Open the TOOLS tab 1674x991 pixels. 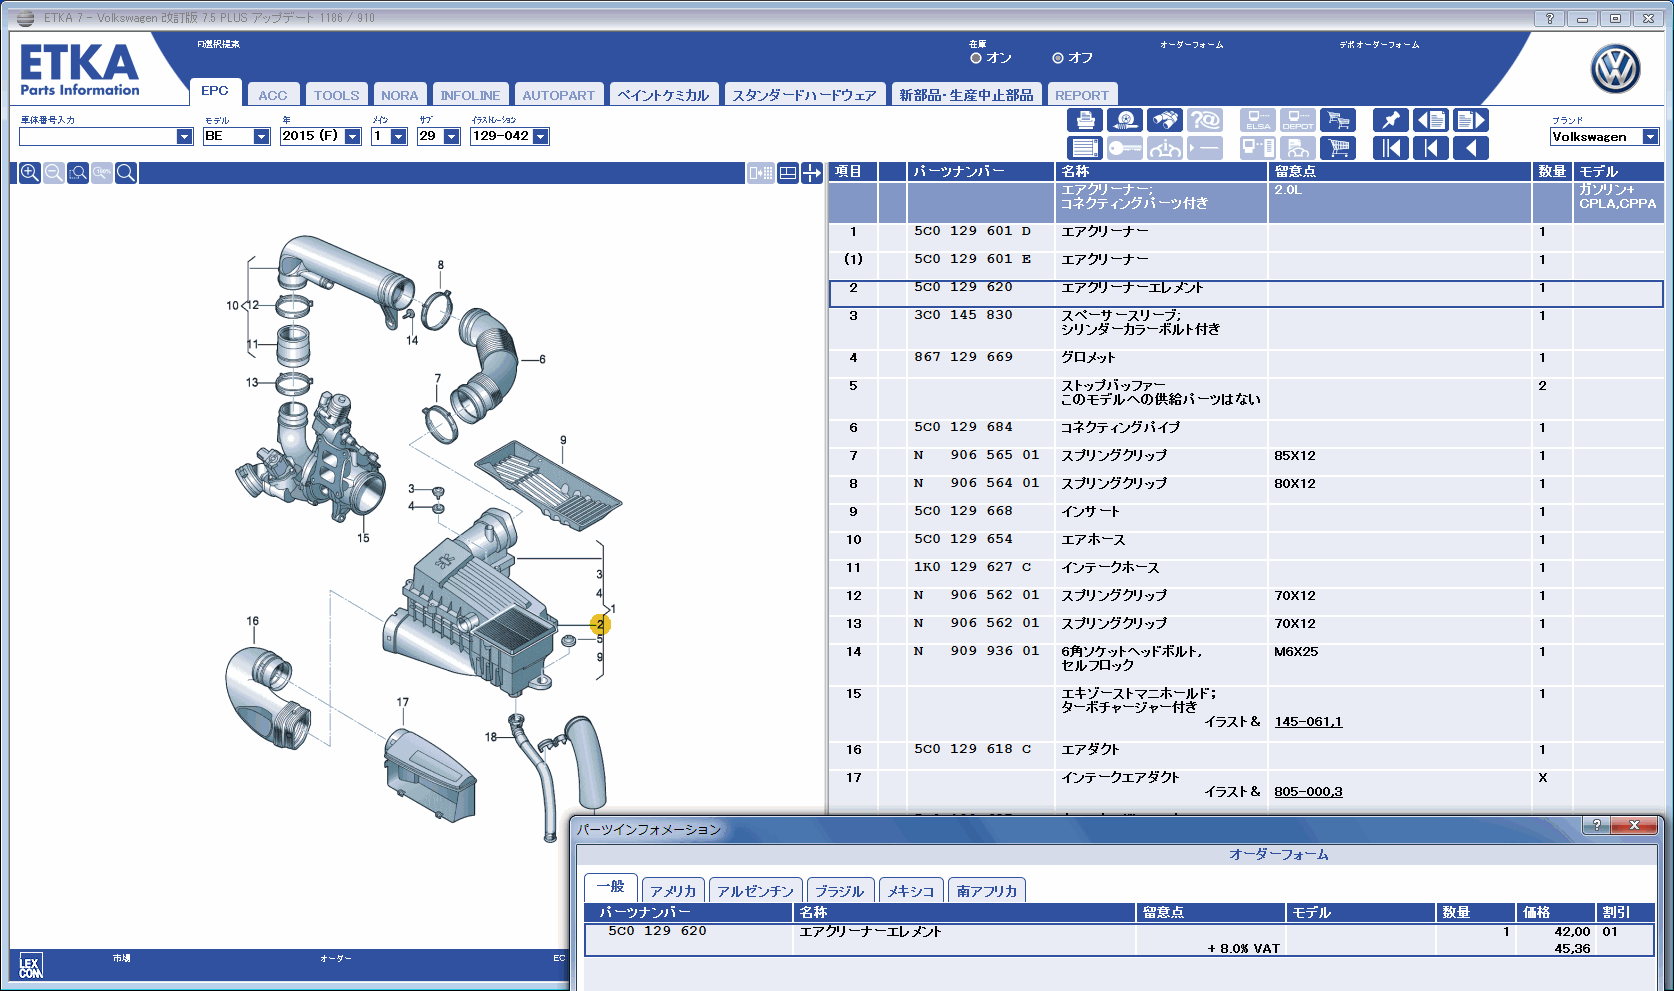[x=336, y=95]
